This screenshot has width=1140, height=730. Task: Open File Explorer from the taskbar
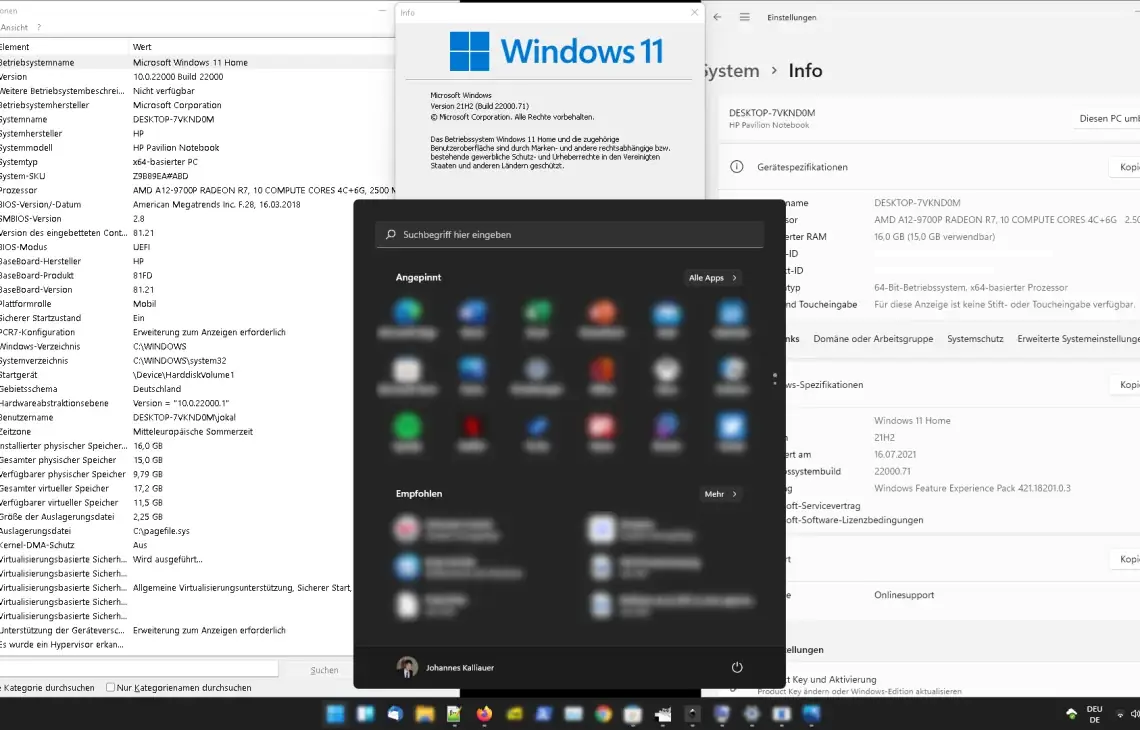(x=425, y=714)
